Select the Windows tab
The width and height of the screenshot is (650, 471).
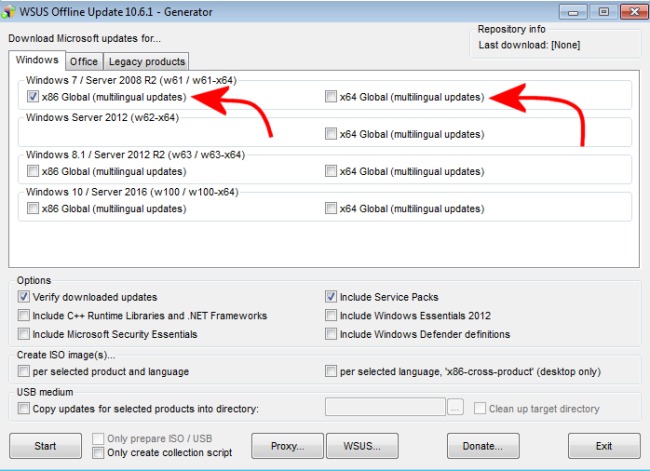(x=37, y=60)
